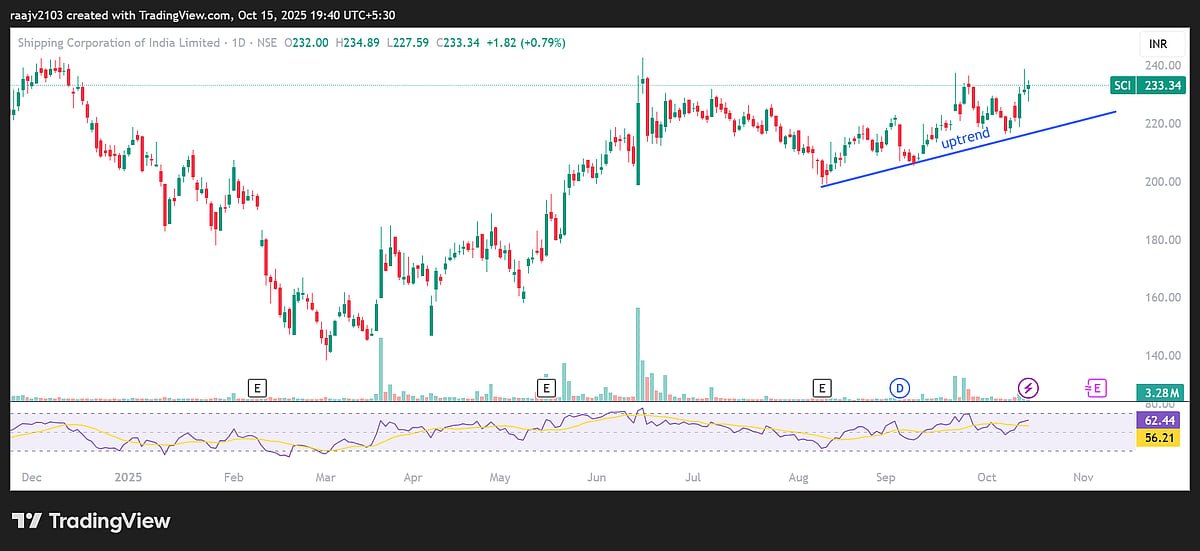
Task: Open the pink upcoming earnings E marker
Action: click(x=1096, y=387)
